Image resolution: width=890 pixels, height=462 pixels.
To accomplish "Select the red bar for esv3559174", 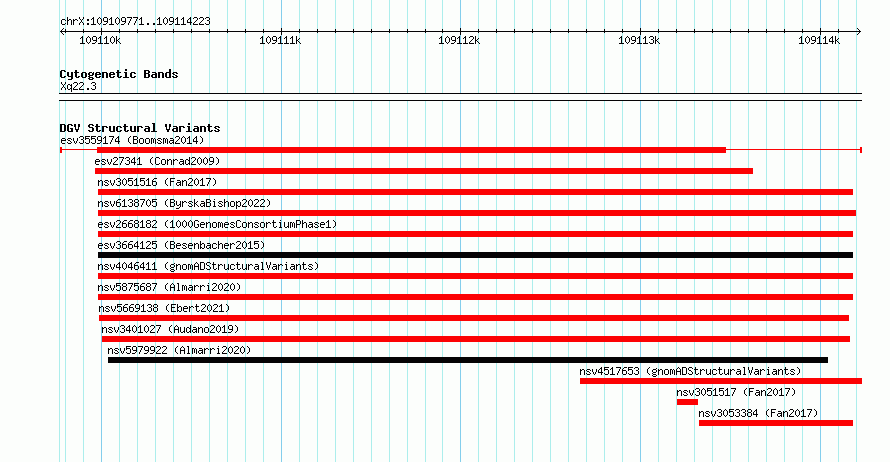I will point(412,150).
